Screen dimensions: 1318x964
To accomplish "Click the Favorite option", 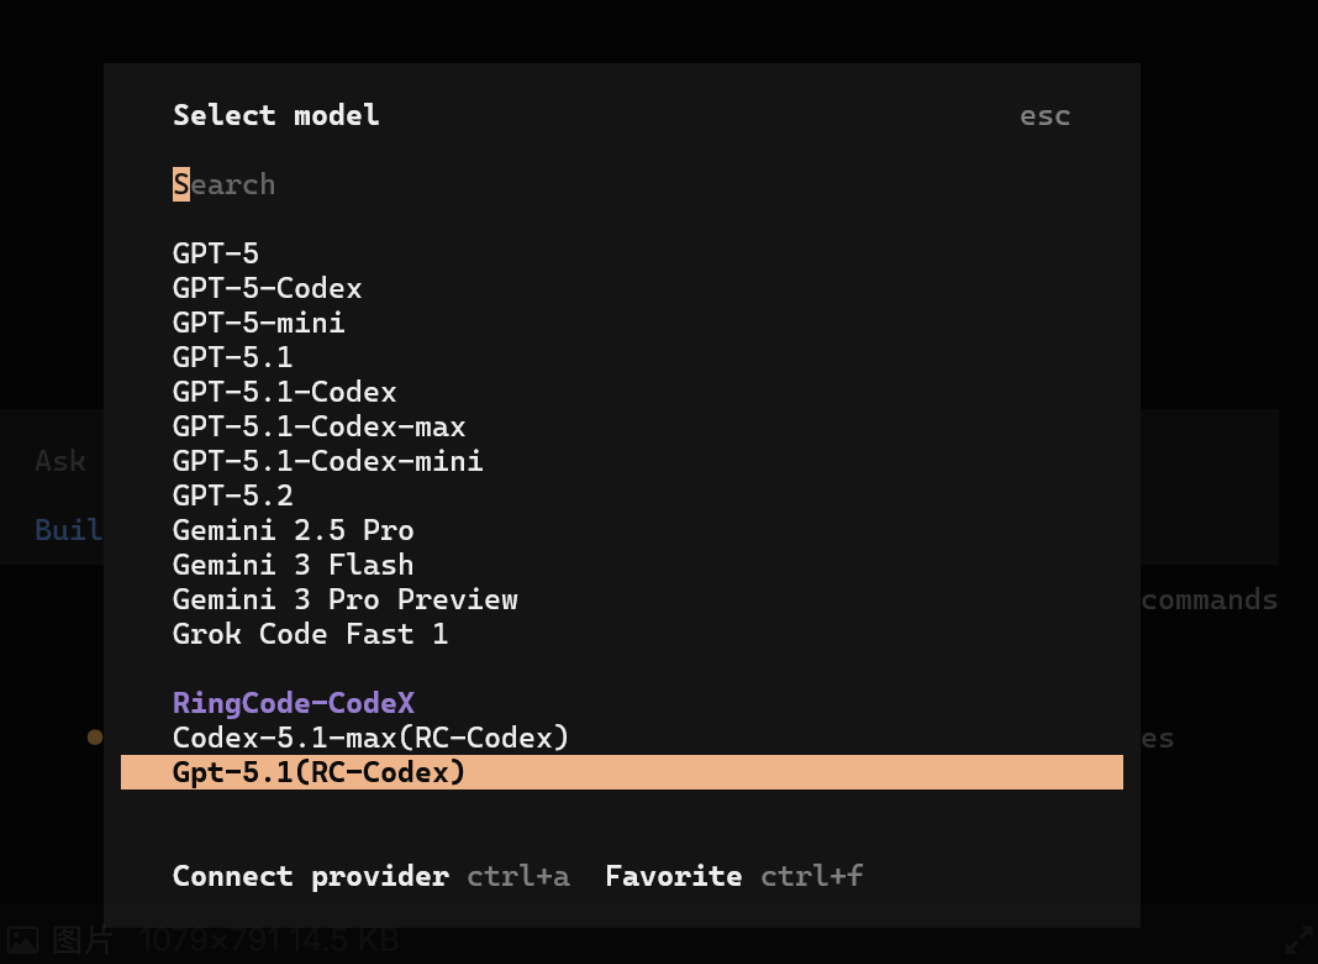I will point(673,876).
